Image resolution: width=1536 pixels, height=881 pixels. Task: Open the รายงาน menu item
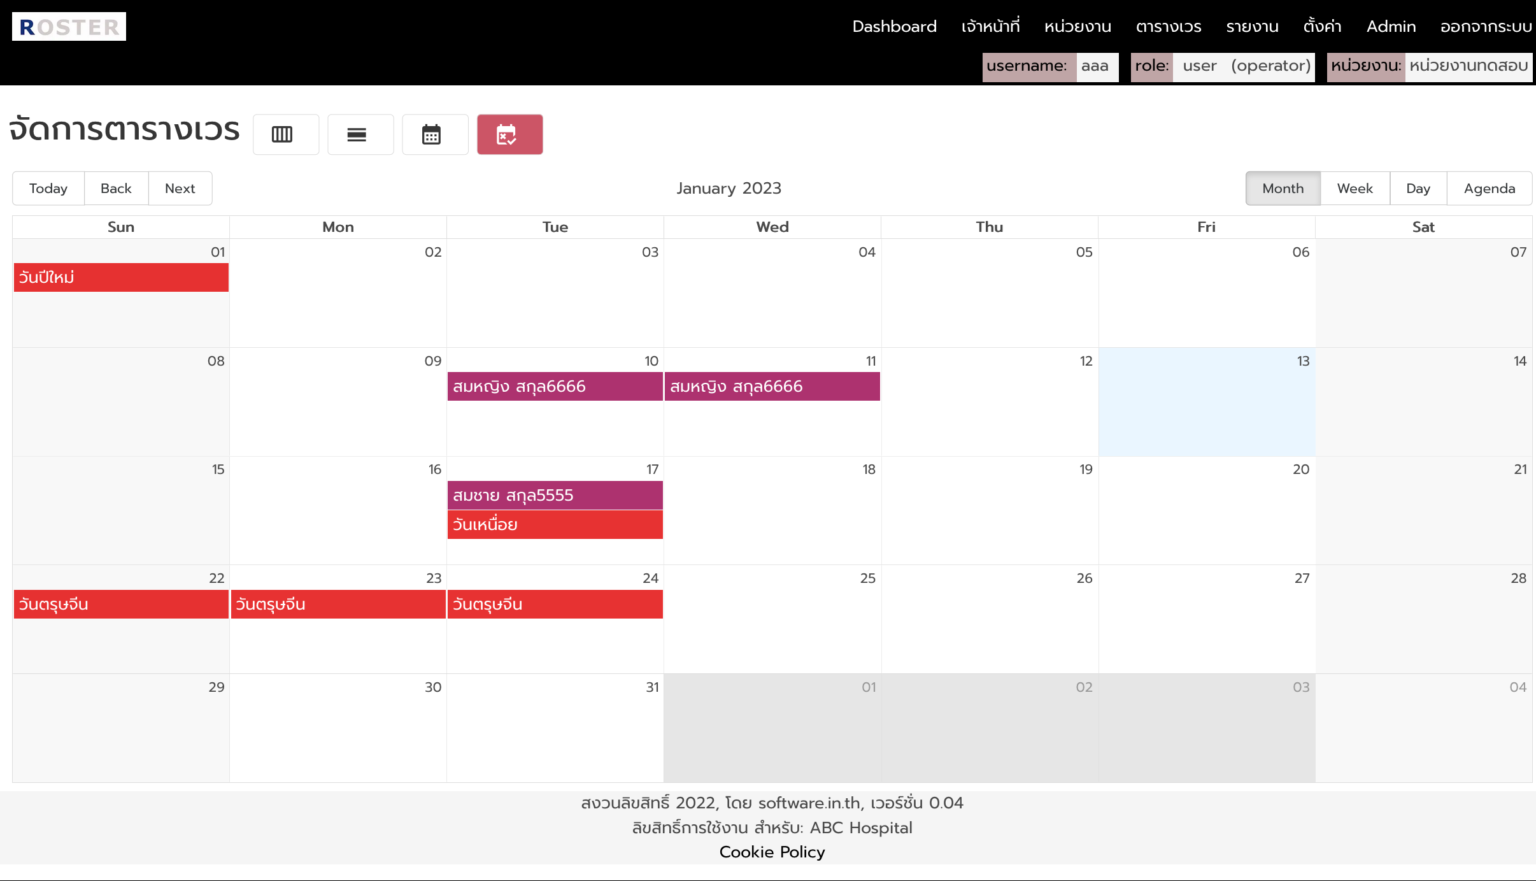pyautogui.click(x=1252, y=27)
